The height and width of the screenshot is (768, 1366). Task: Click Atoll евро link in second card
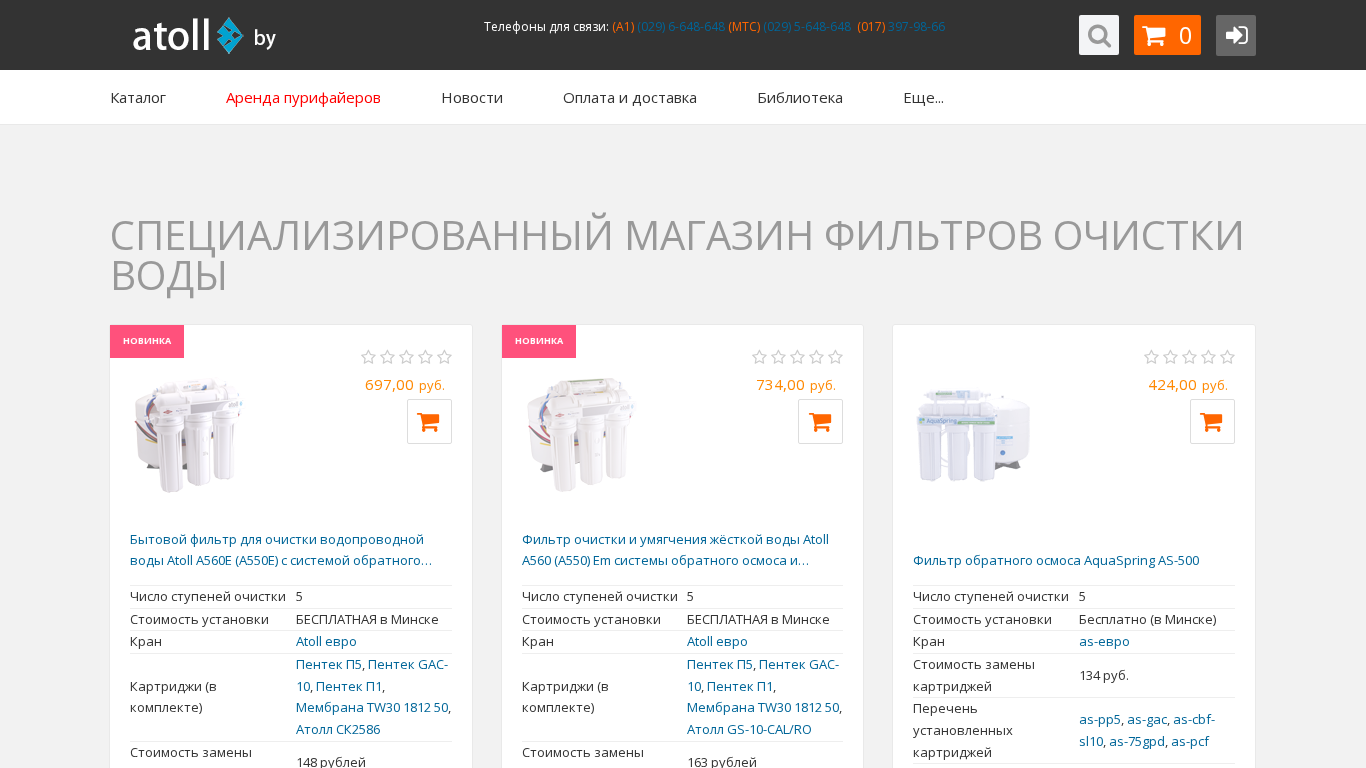pyautogui.click(x=717, y=642)
